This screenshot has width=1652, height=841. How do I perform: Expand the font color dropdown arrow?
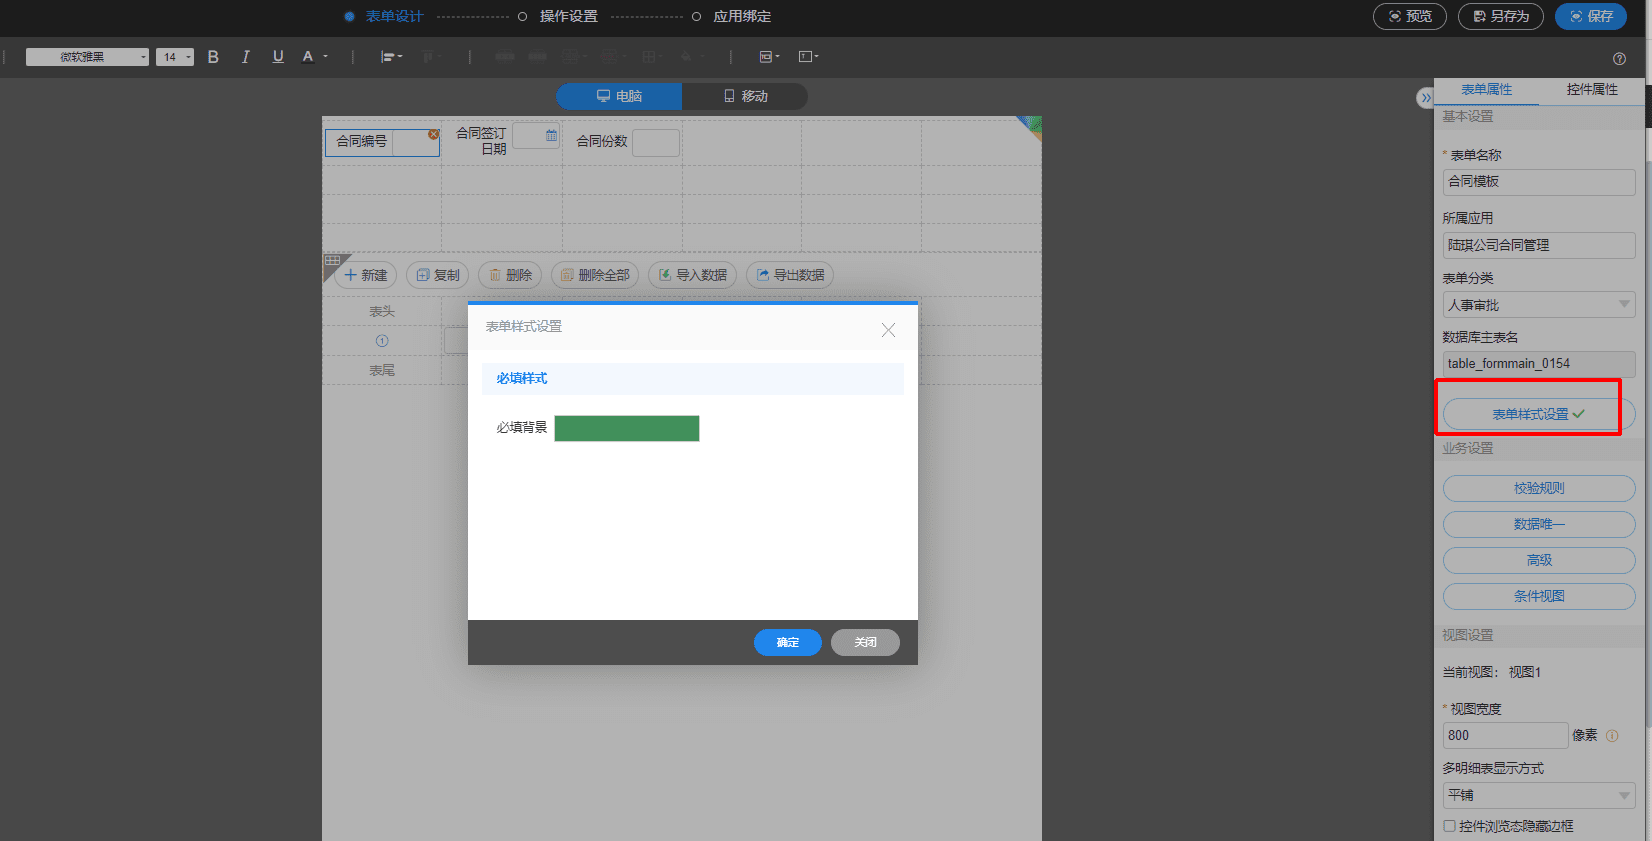pos(325,57)
